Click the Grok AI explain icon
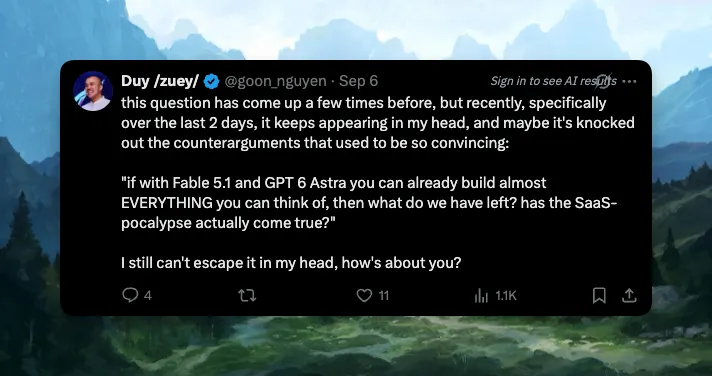This screenshot has height=376, width=712. [x=603, y=81]
